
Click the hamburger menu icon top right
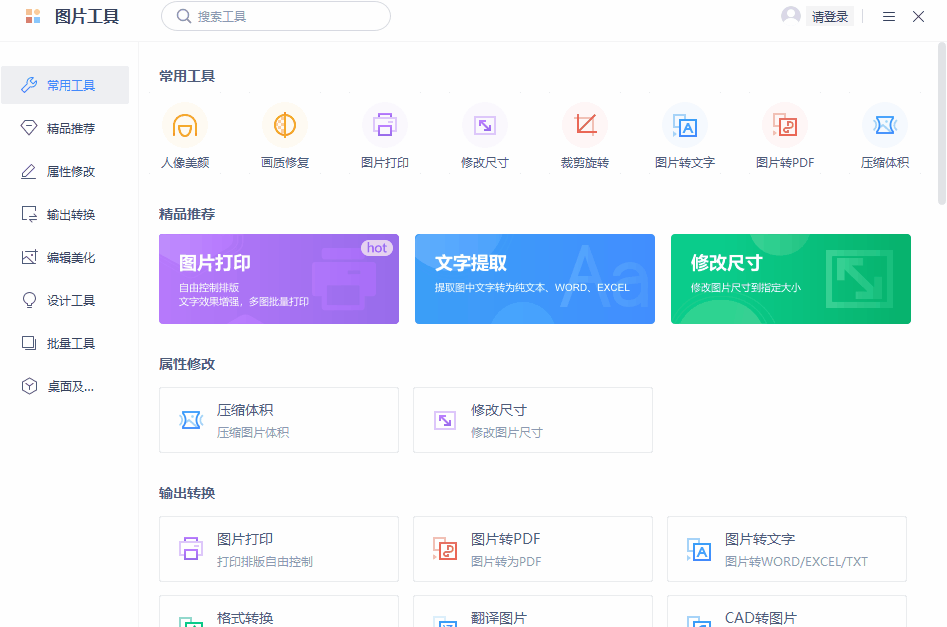(888, 16)
